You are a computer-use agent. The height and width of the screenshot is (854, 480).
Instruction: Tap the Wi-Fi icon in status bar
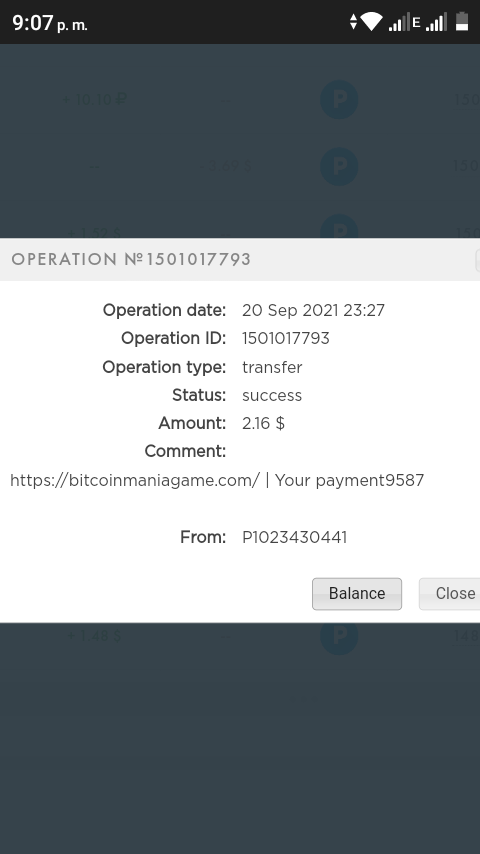point(372,22)
